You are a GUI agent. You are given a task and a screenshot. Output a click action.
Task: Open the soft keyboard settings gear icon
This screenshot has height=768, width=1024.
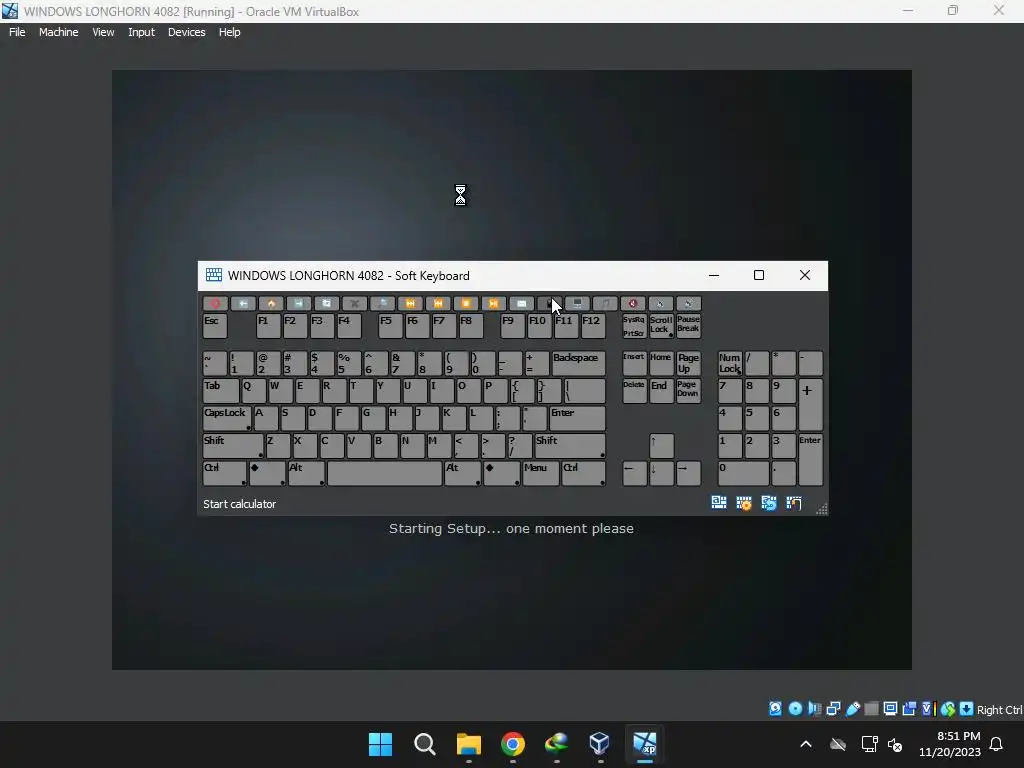point(744,503)
